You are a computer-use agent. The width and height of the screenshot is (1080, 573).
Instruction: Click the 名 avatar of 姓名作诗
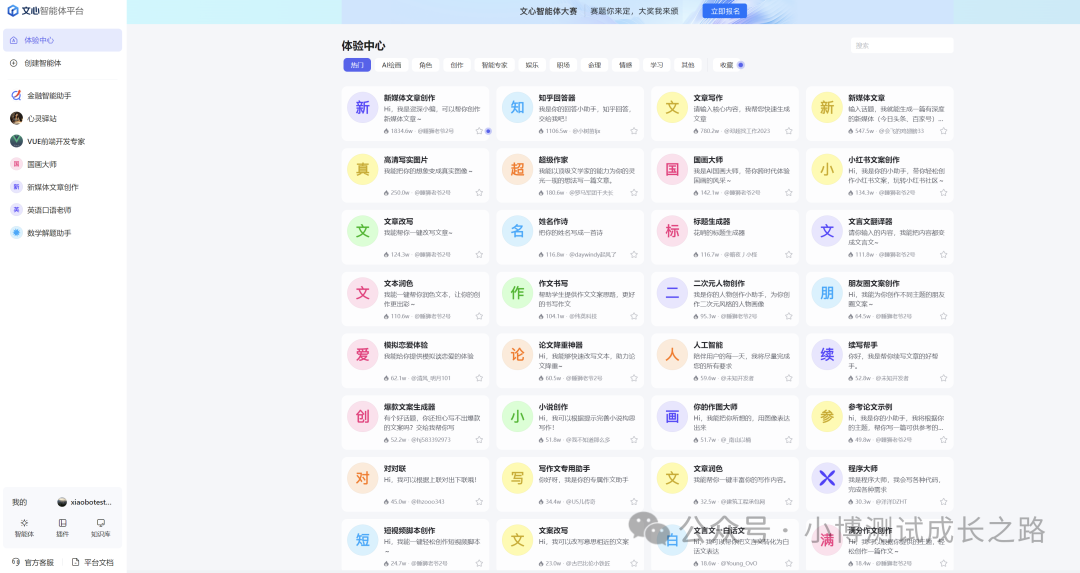517,231
